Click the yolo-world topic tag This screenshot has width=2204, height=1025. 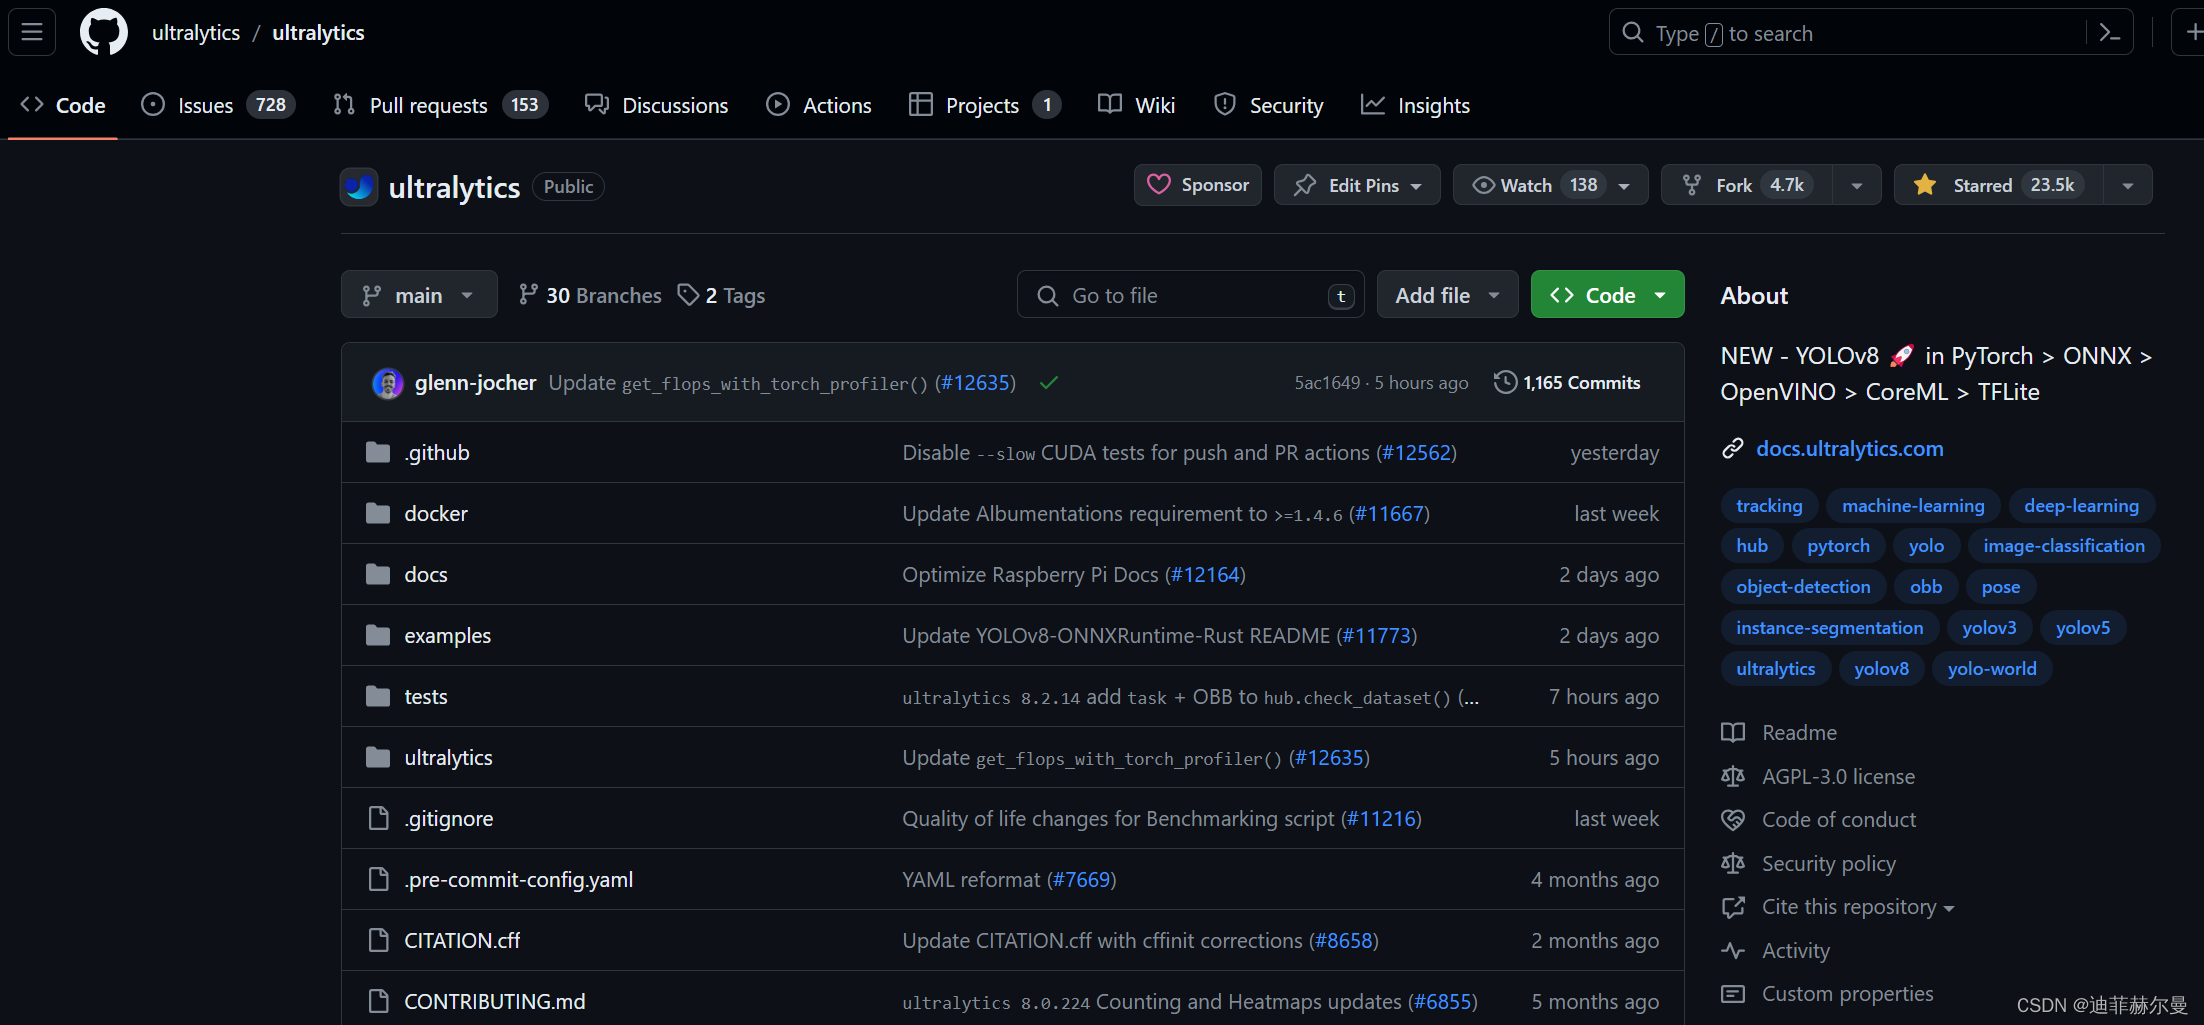1991,669
